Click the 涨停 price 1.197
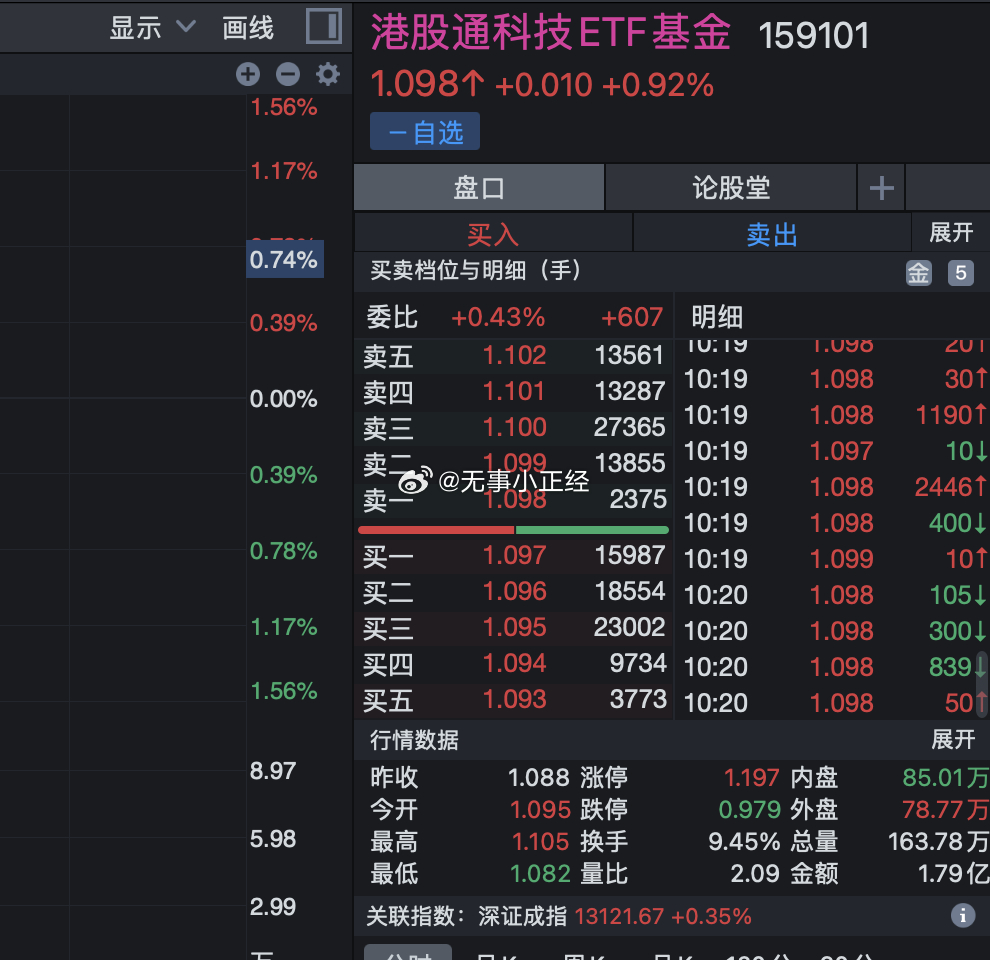This screenshot has width=990, height=960. coord(751,777)
